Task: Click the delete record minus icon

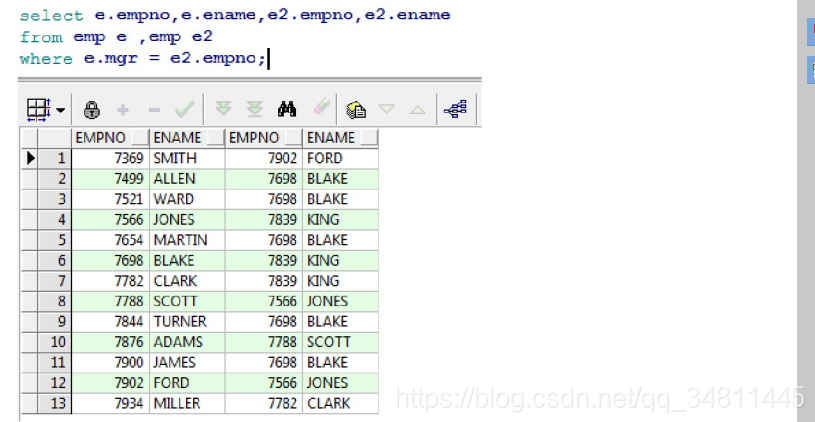Action: pyautogui.click(x=154, y=110)
